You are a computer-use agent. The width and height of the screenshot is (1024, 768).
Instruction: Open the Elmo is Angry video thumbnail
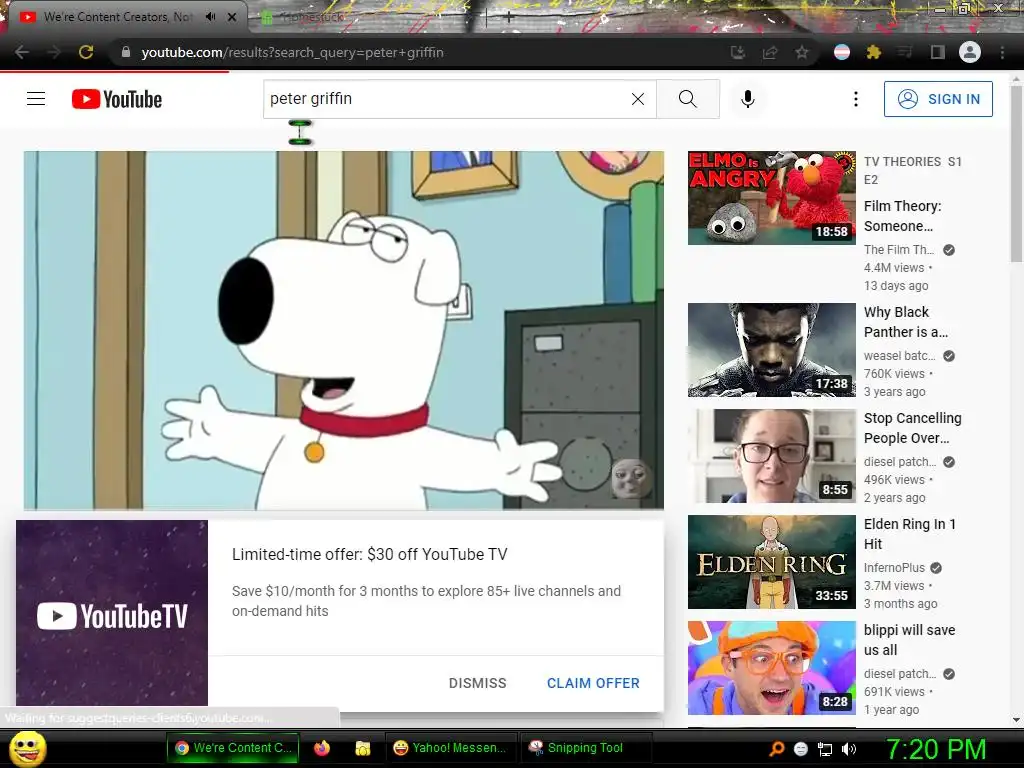(x=771, y=198)
